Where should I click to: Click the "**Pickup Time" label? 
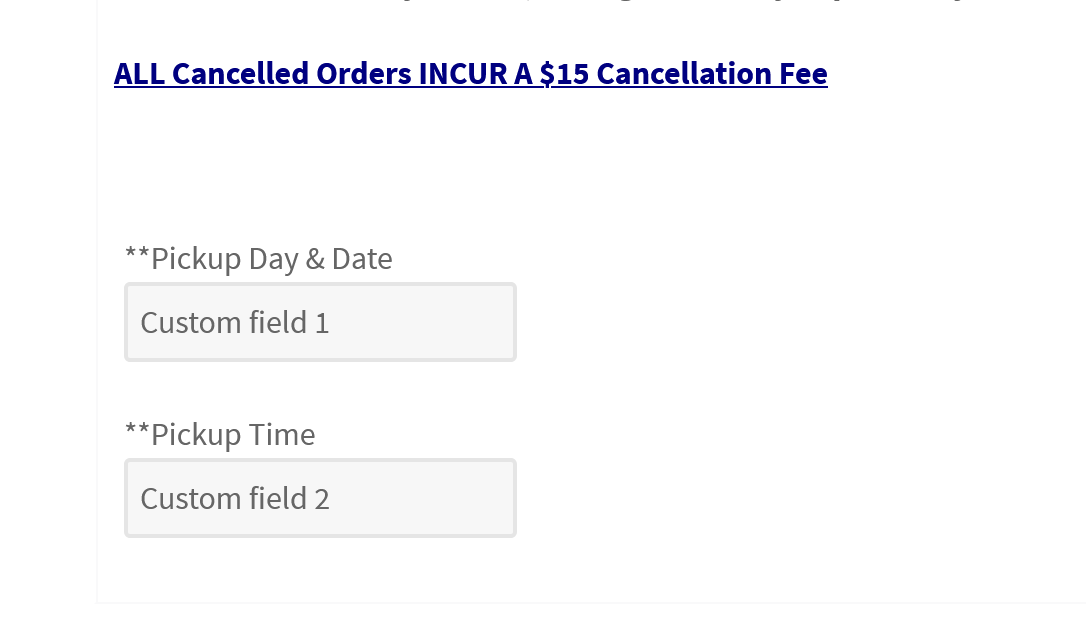pos(219,435)
